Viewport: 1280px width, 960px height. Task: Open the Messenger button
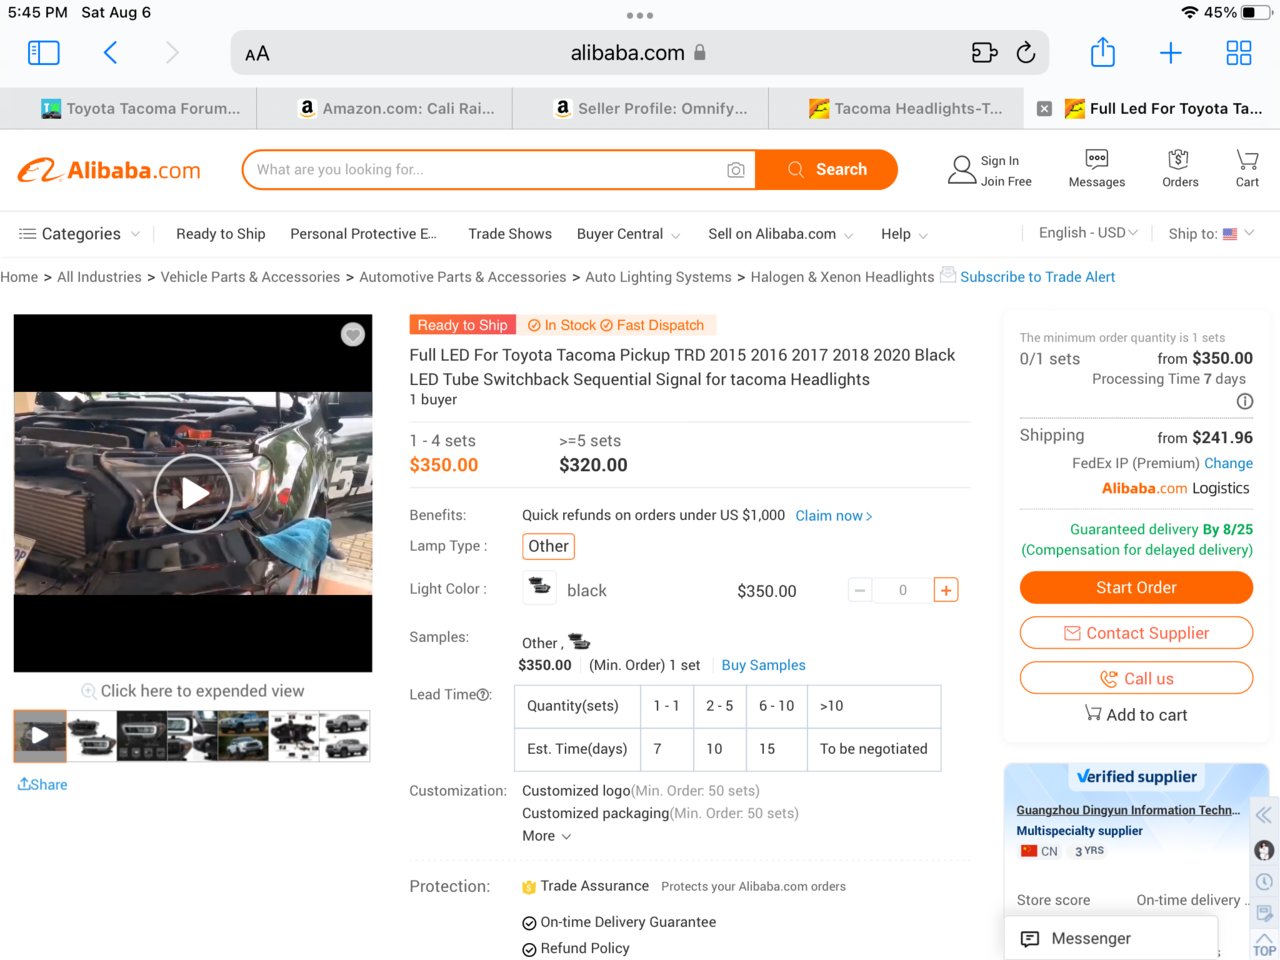[1111, 938]
